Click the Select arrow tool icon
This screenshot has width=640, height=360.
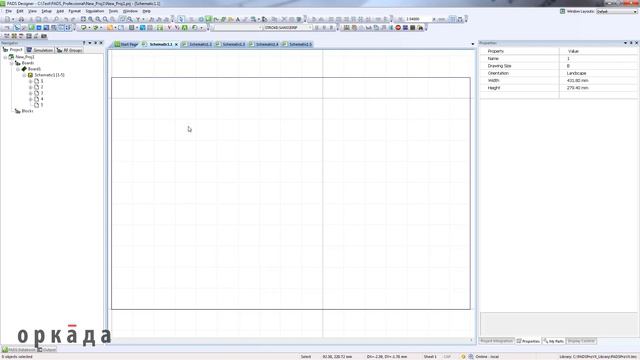pos(181,19)
